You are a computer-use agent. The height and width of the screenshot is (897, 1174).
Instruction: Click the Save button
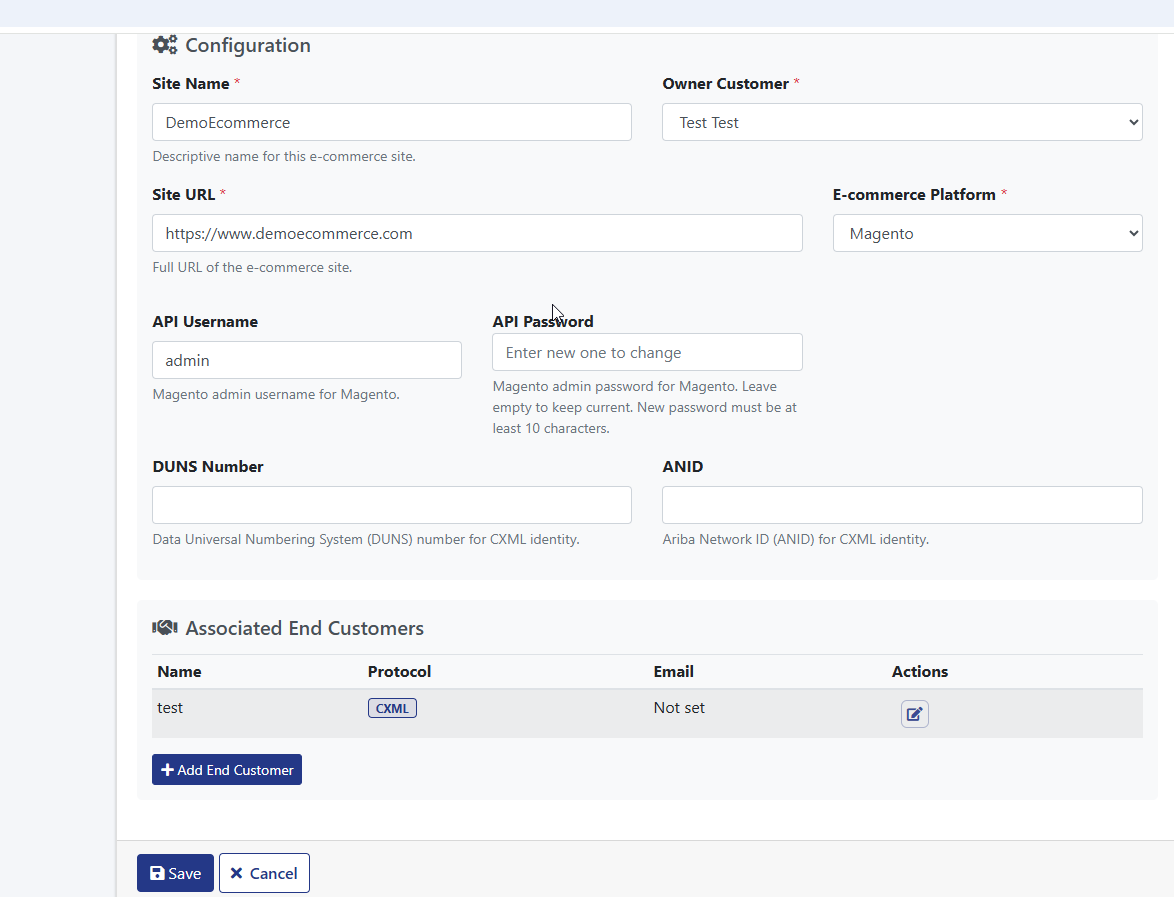pos(174,872)
